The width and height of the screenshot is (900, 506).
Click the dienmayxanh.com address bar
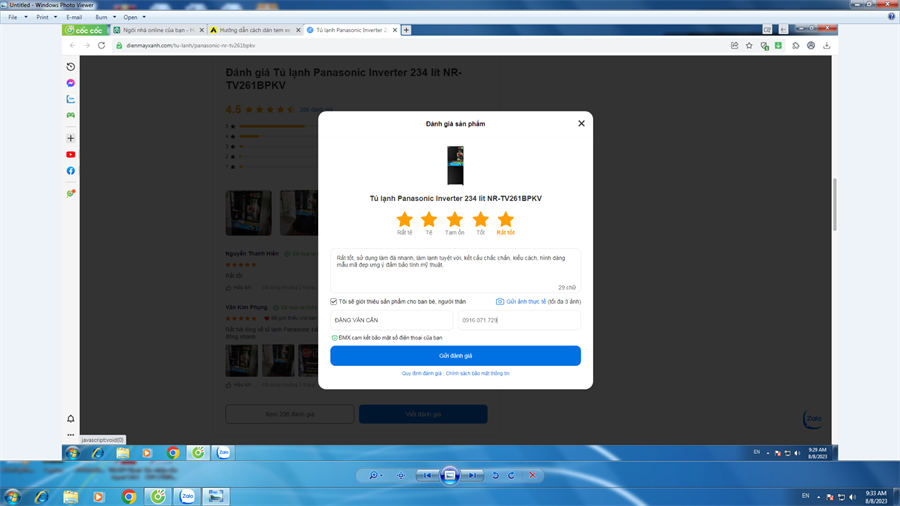pos(419,45)
